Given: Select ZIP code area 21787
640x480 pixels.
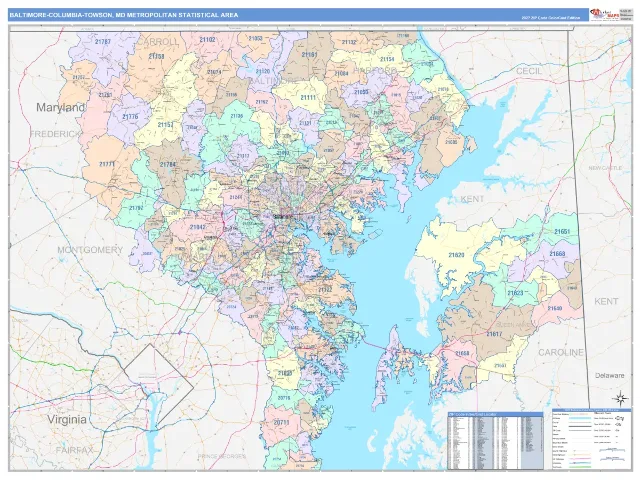Looking at the screenshot, I should (103, 42).
